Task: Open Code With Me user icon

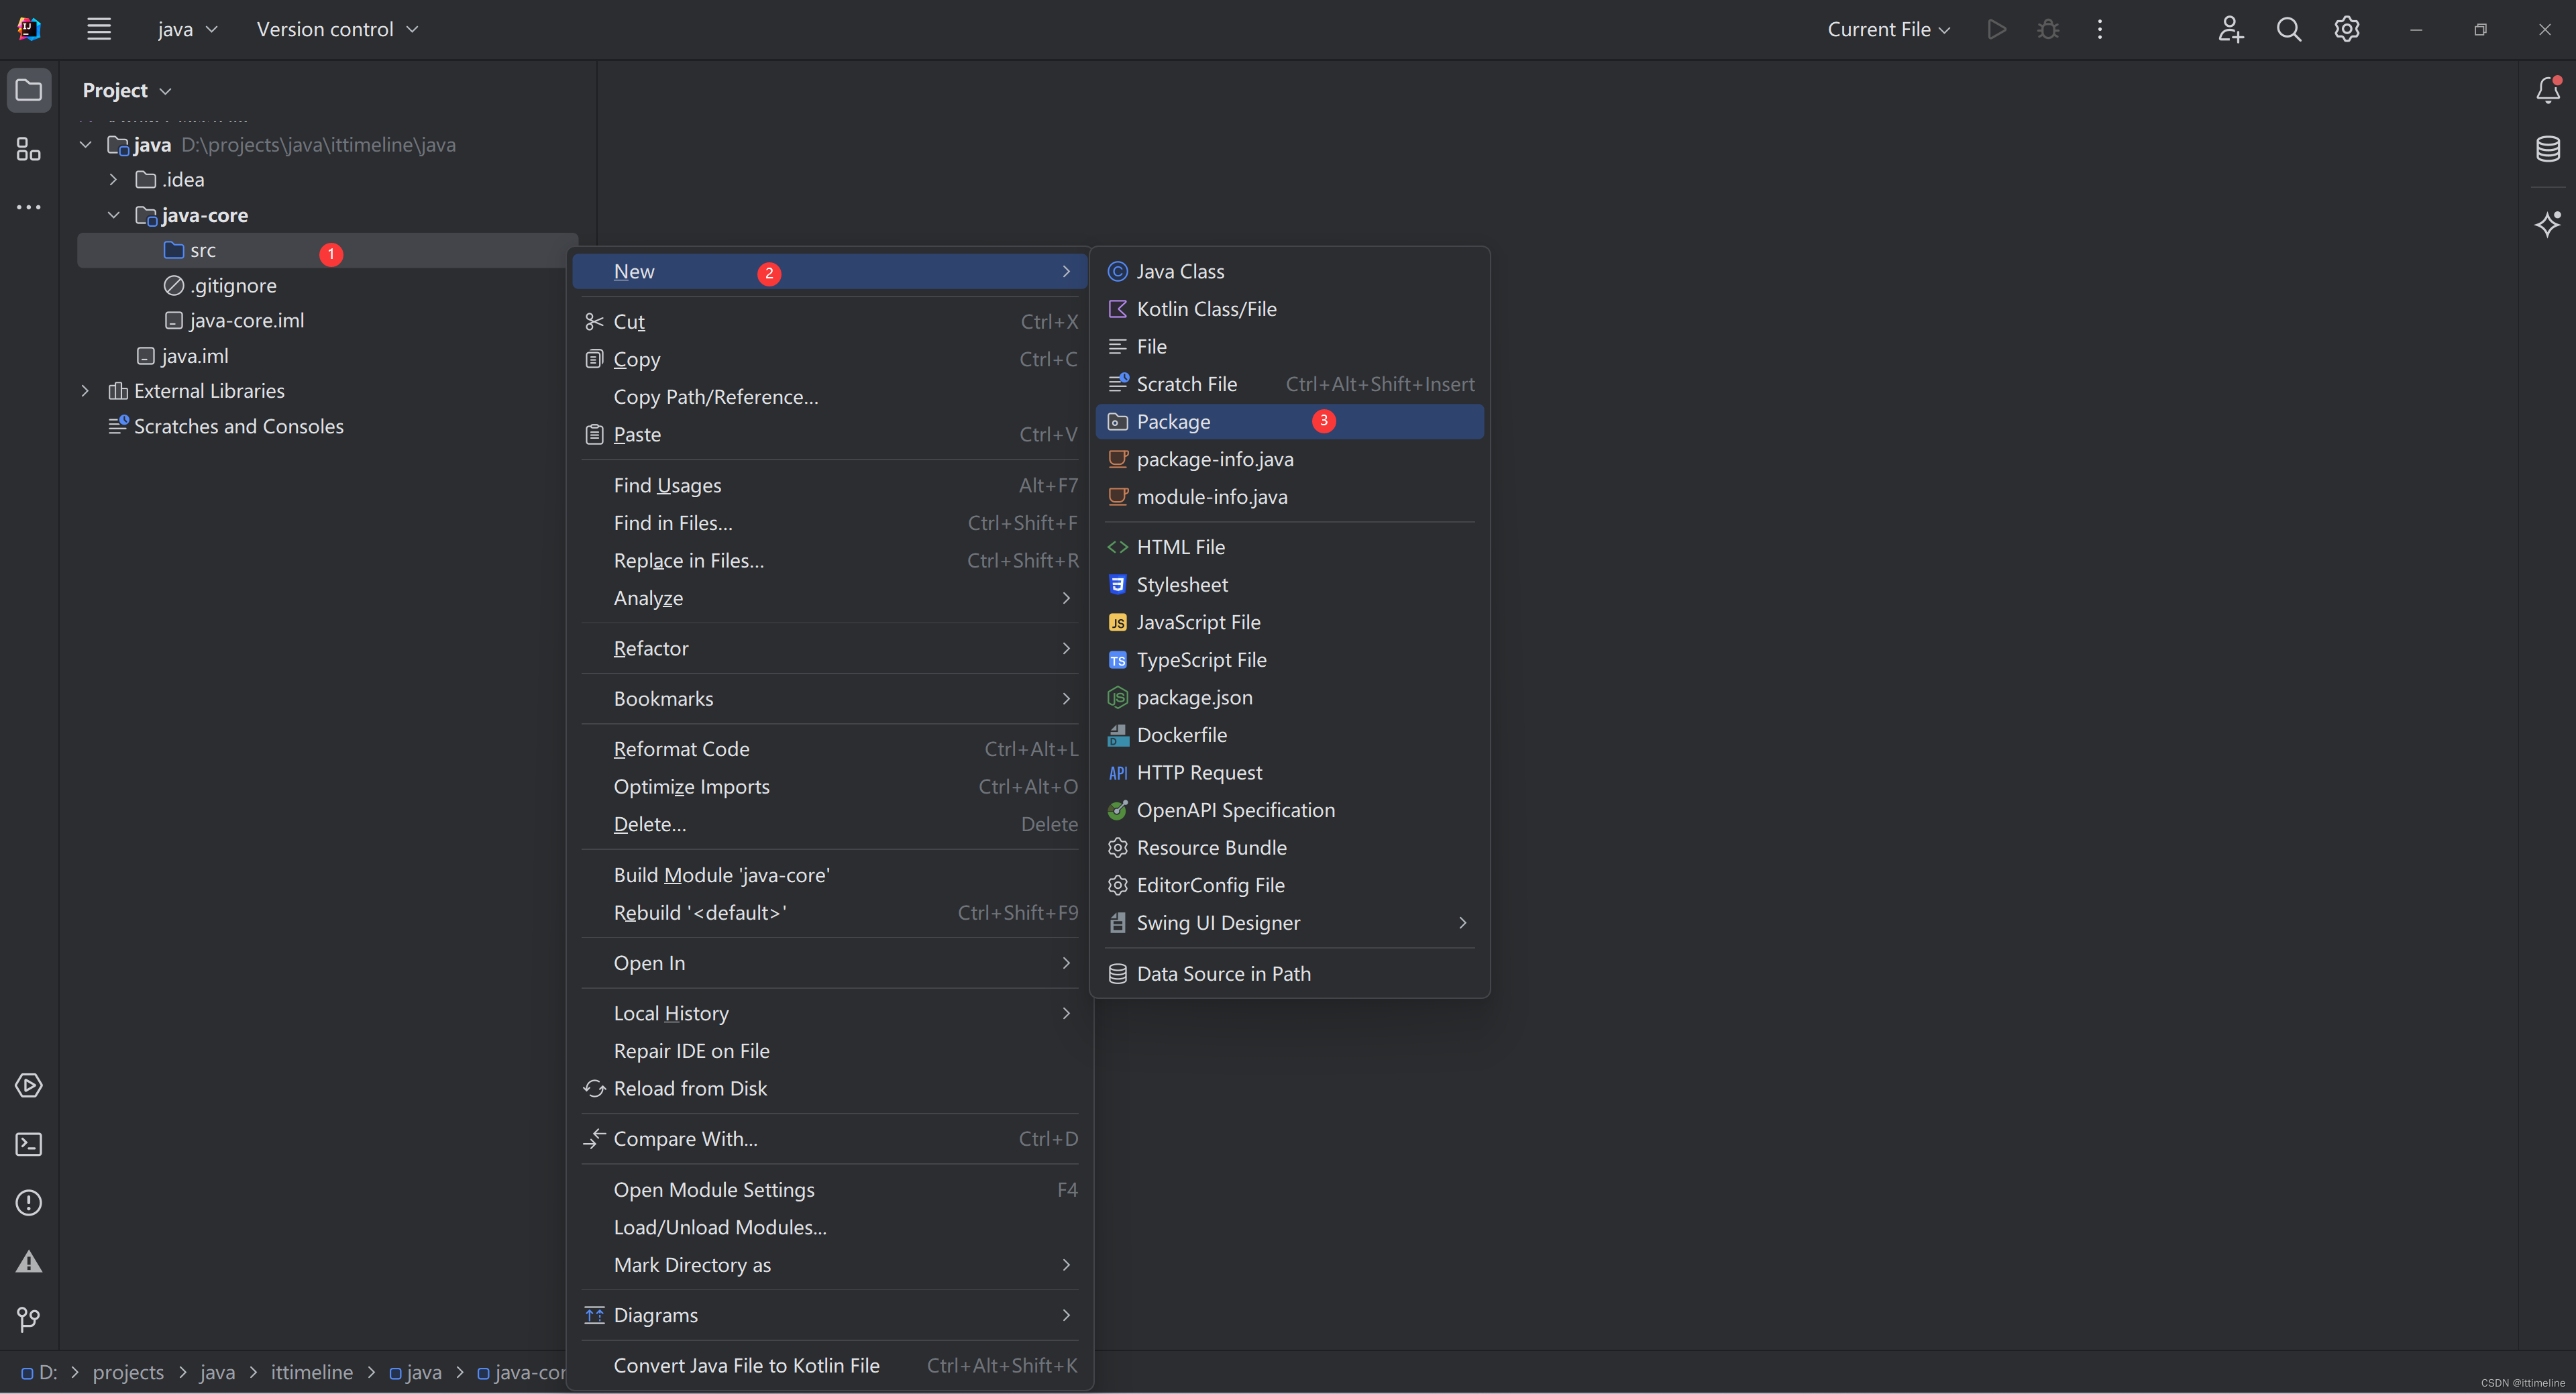Action: click(x=2230, y=29)
